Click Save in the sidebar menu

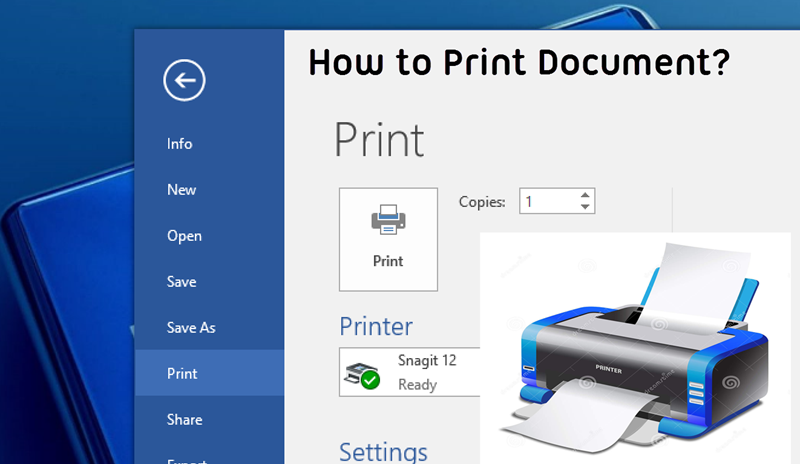click(x=181, y=282)
